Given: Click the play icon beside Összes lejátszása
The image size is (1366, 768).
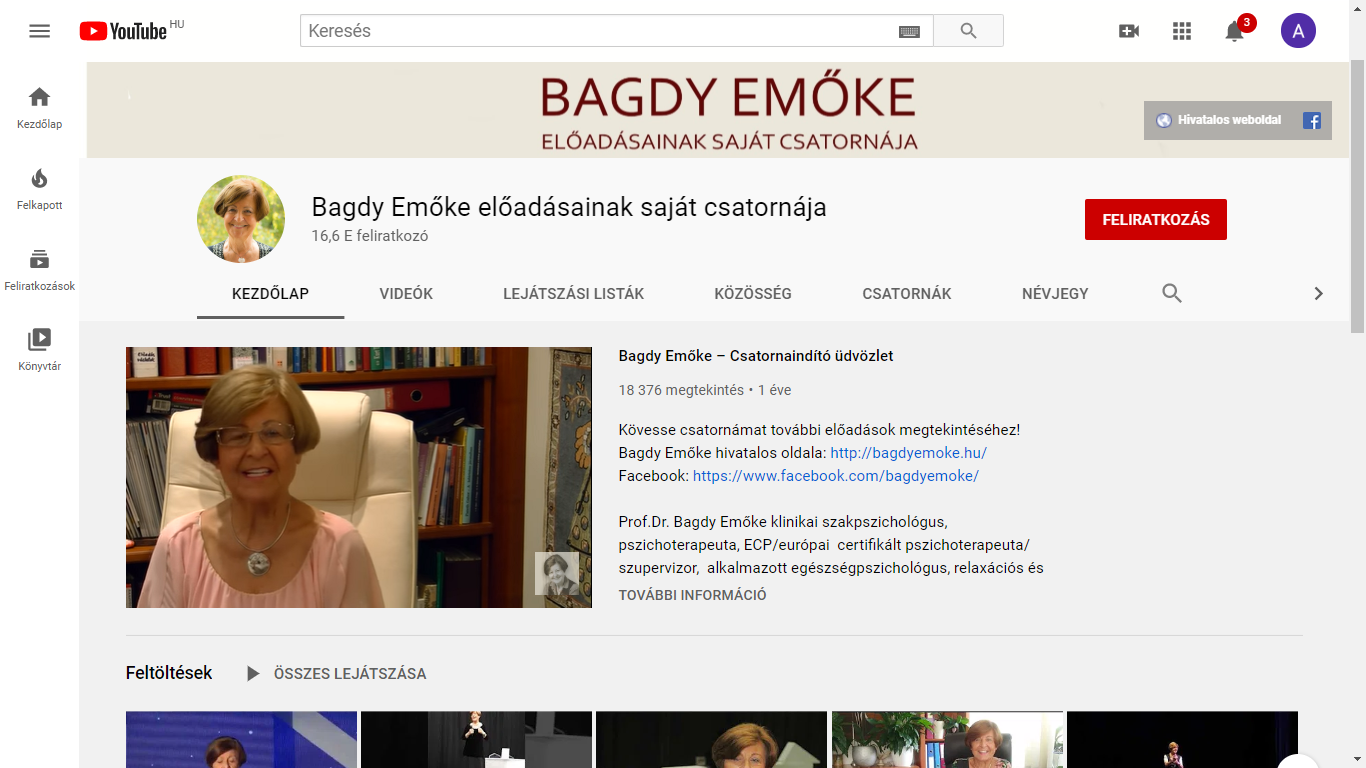Looking at the screenshot, I should (x=253, y=674).
